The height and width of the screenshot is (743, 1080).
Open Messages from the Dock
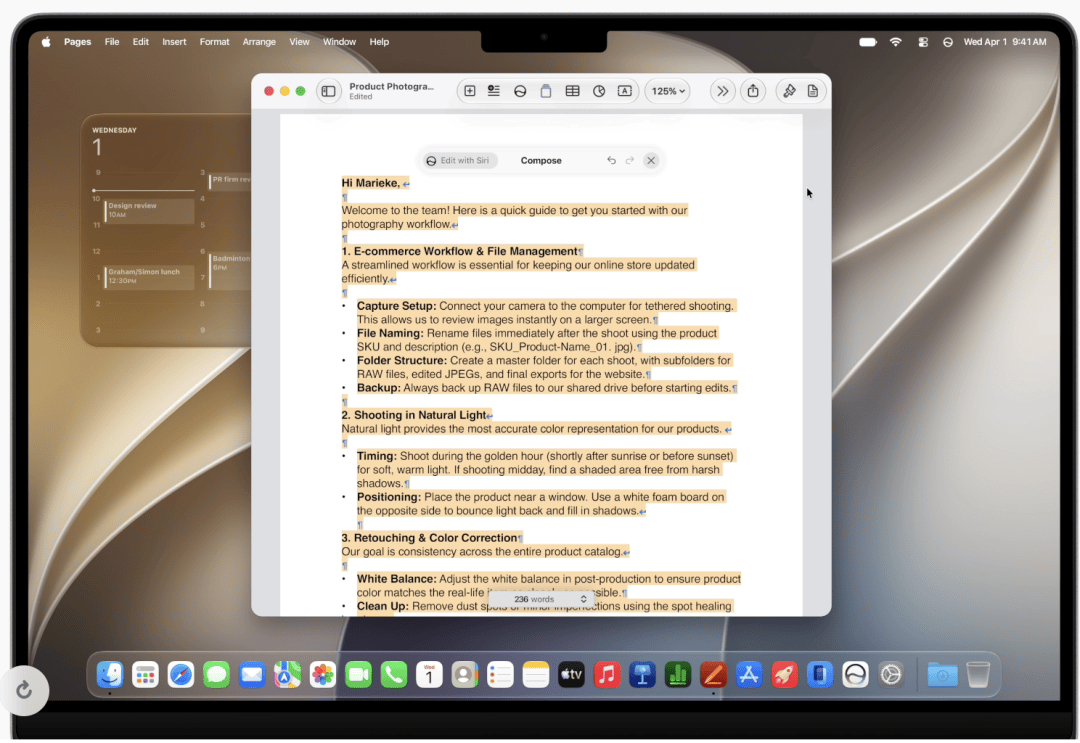(216, 675)
